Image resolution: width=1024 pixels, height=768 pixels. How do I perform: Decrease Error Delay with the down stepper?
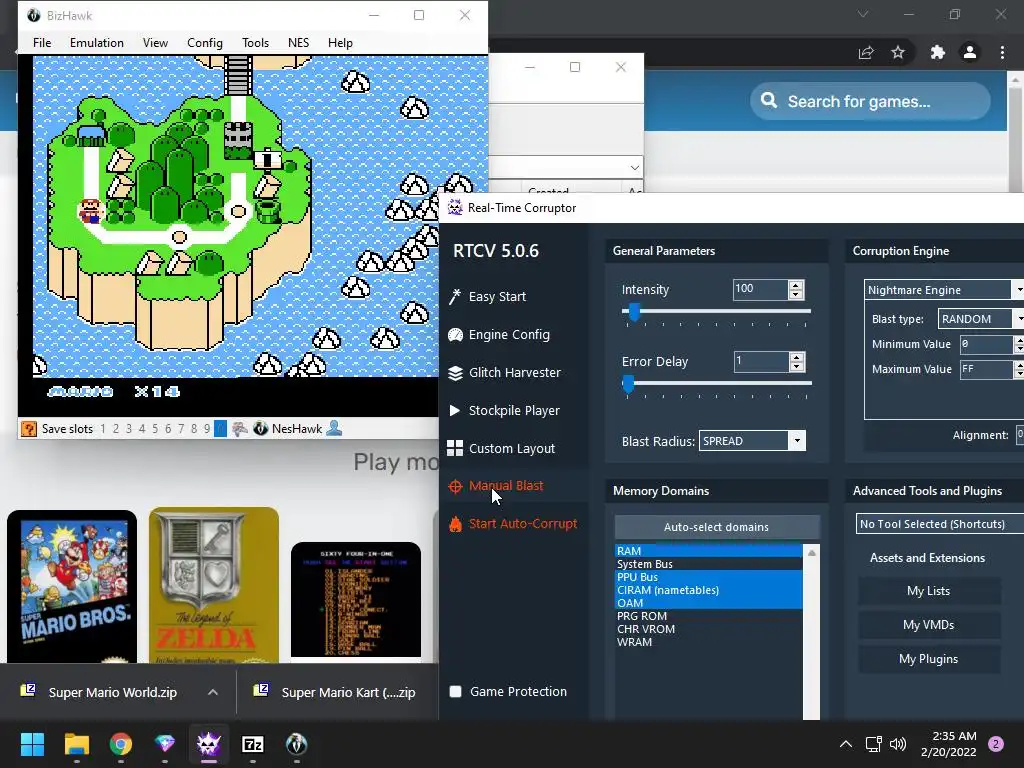796,366
